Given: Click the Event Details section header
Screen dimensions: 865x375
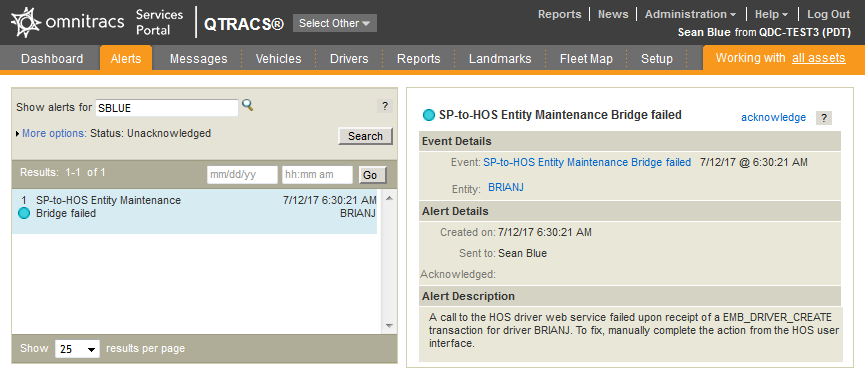Looking at the screenshot, I should pos(630,141).
